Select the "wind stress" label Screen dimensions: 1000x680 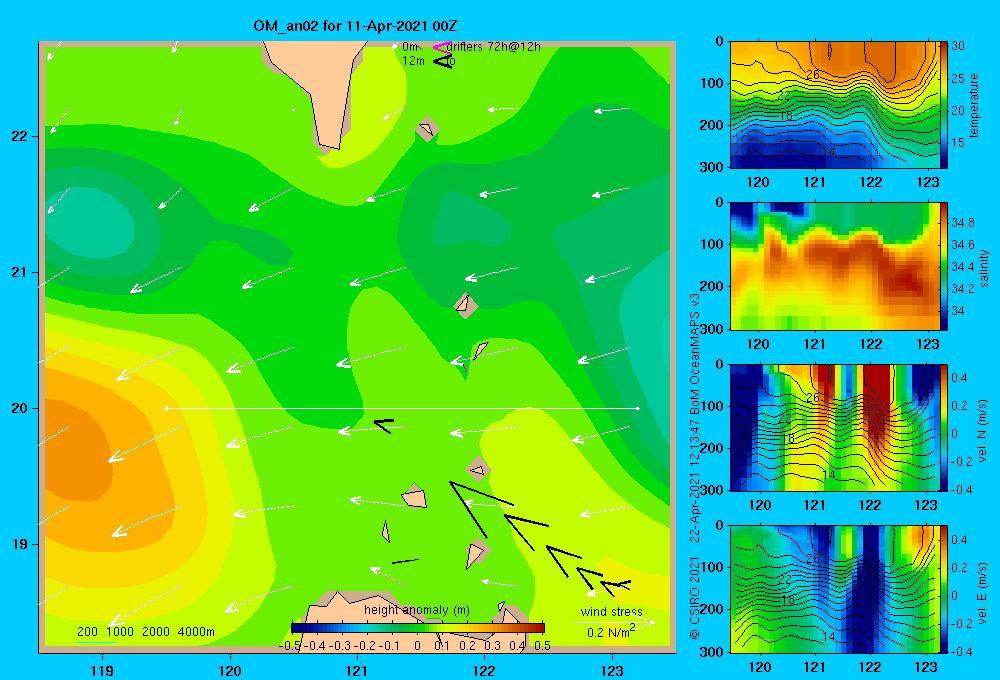(x=612, y=611)
